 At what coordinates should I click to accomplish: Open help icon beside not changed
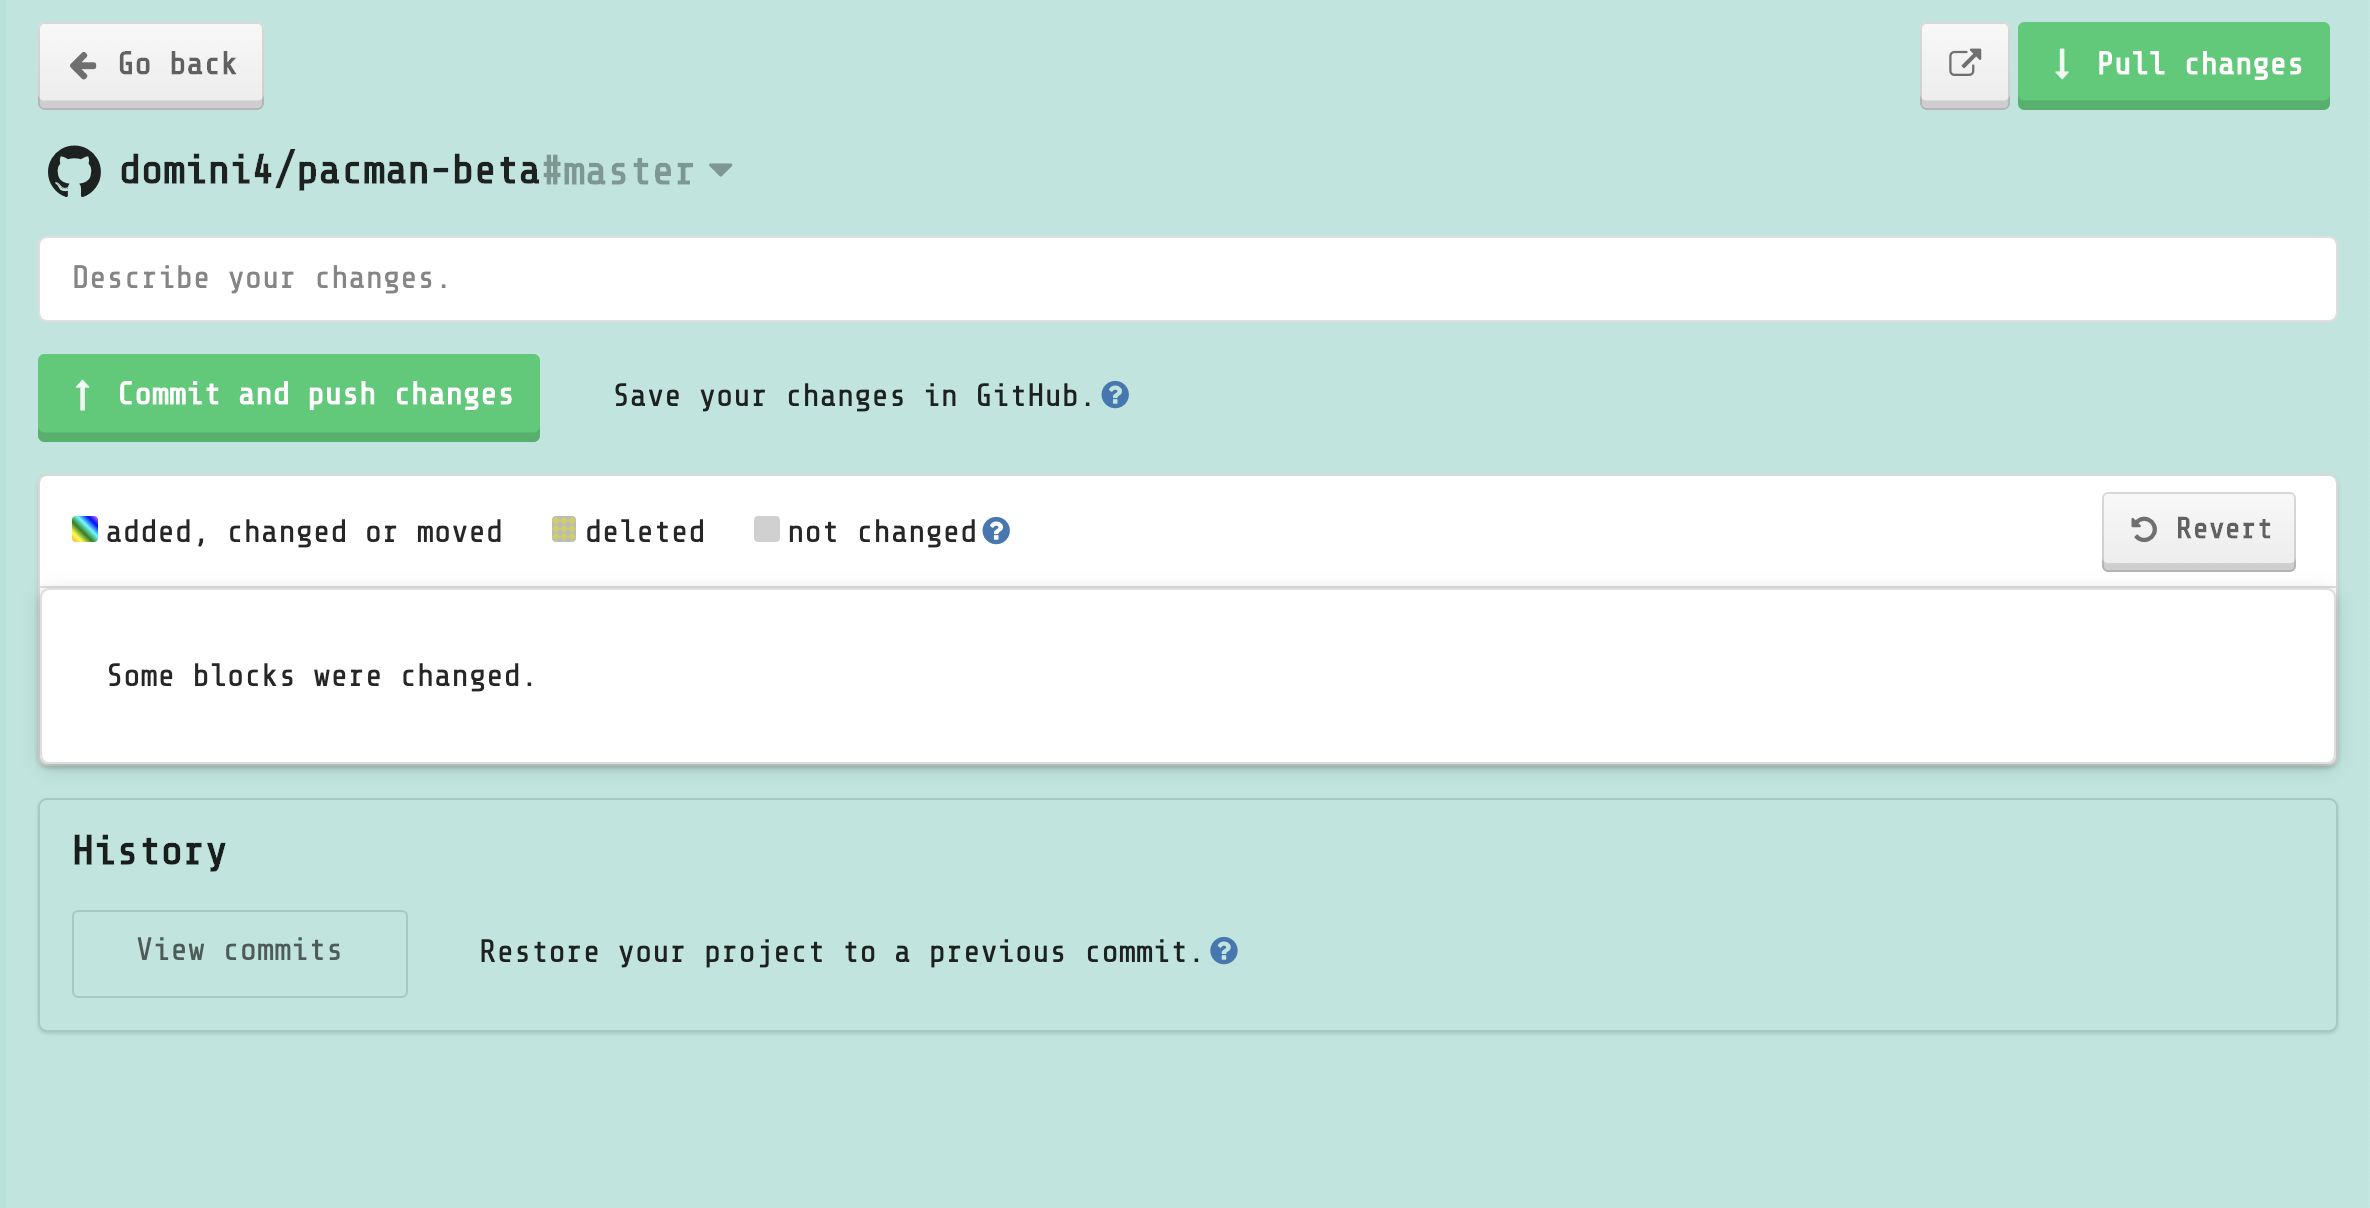[996, 531]
